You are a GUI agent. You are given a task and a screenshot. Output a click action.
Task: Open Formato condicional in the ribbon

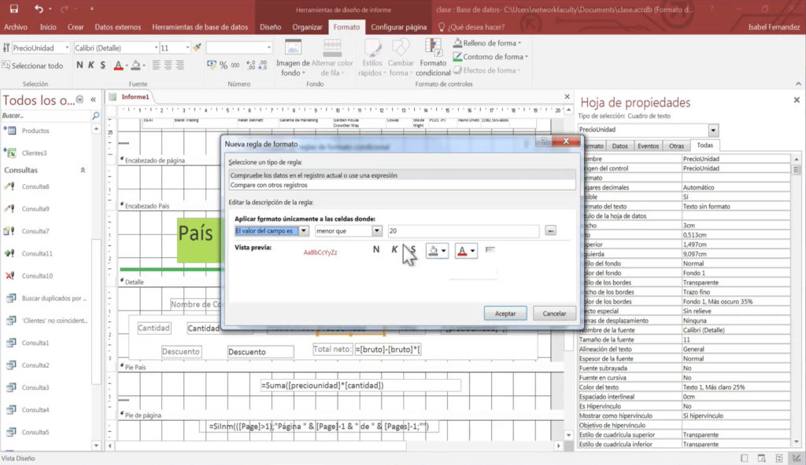pos(433,58)
